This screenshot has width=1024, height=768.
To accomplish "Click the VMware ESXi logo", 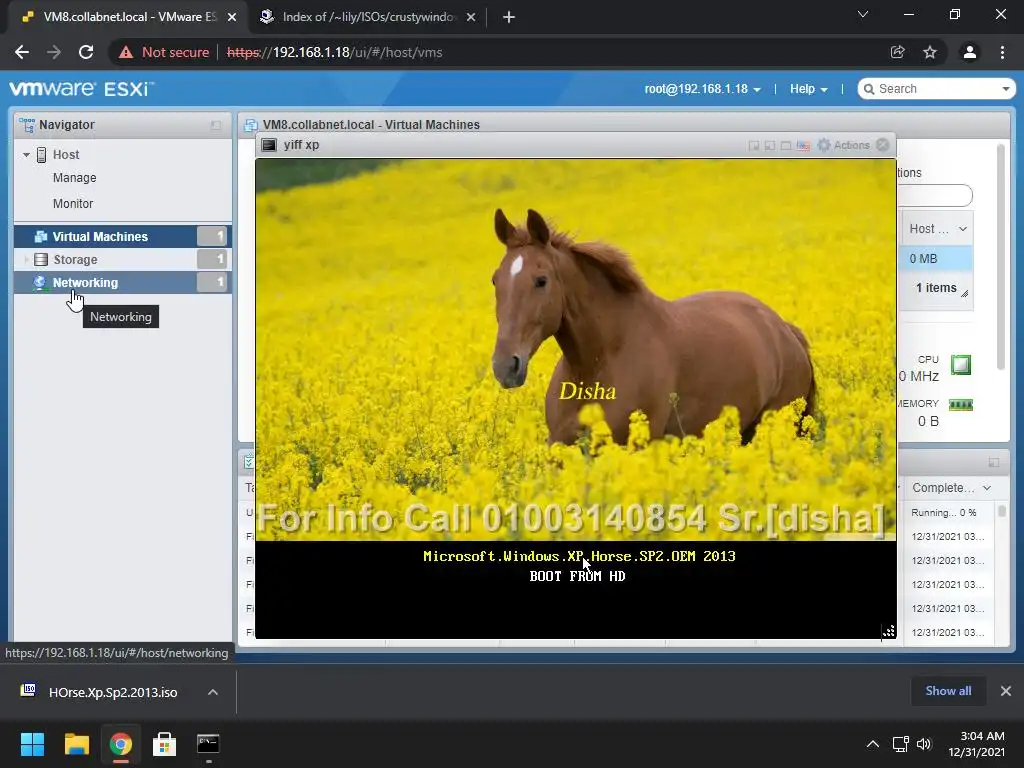I will coord(82,89).
